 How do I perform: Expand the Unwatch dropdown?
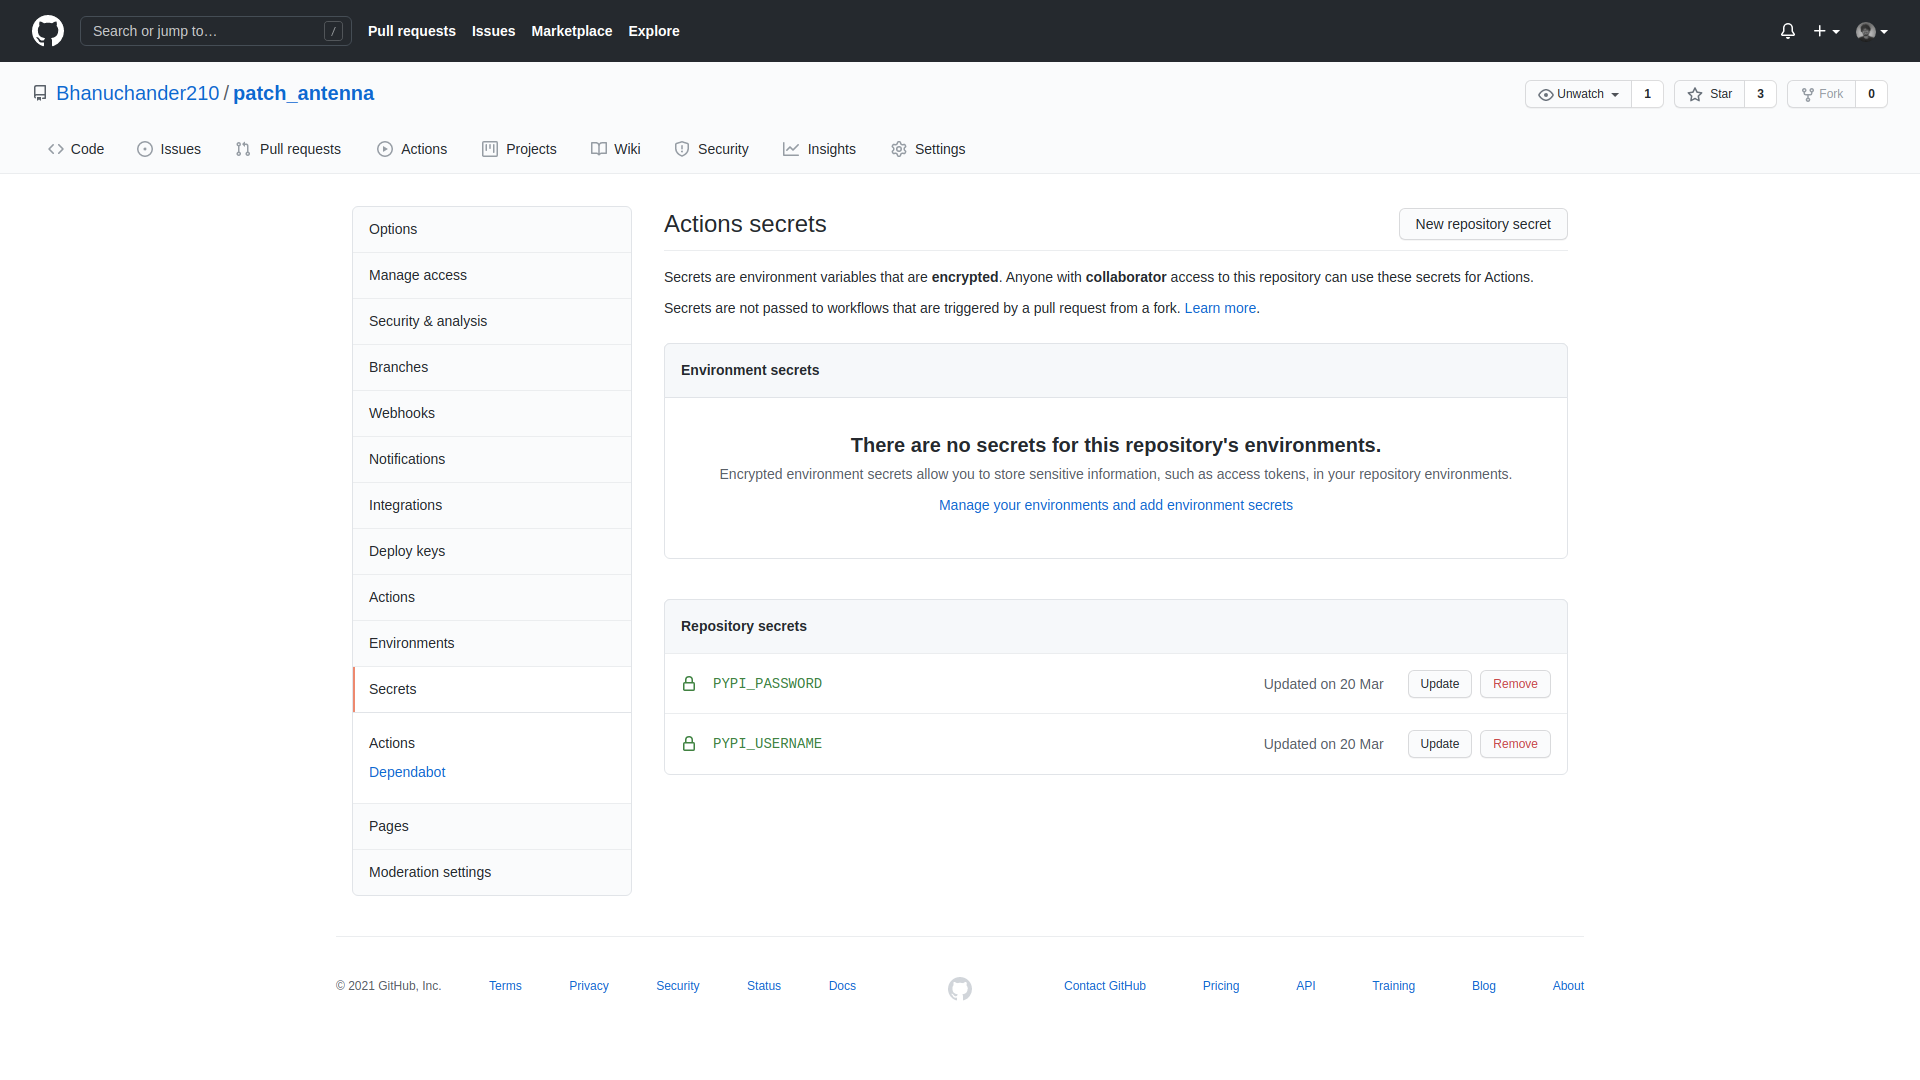click(x=1578, y=94)
